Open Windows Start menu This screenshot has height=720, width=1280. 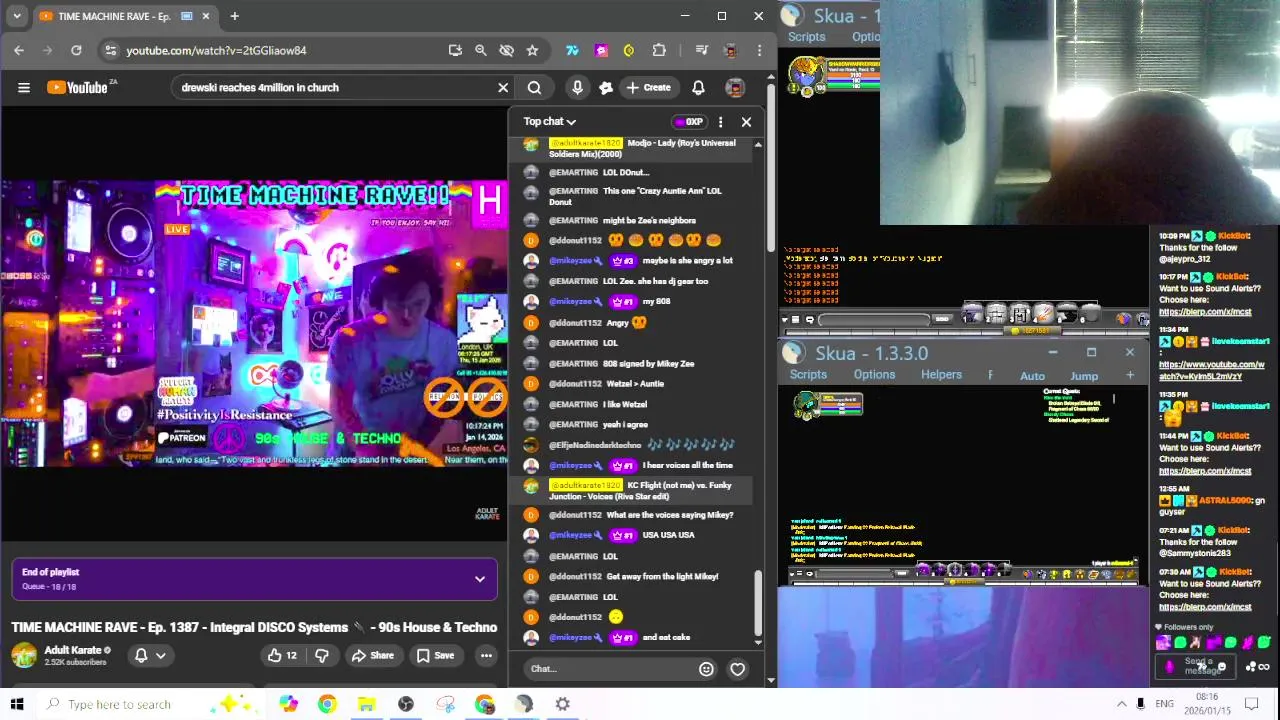pos(17,704)
